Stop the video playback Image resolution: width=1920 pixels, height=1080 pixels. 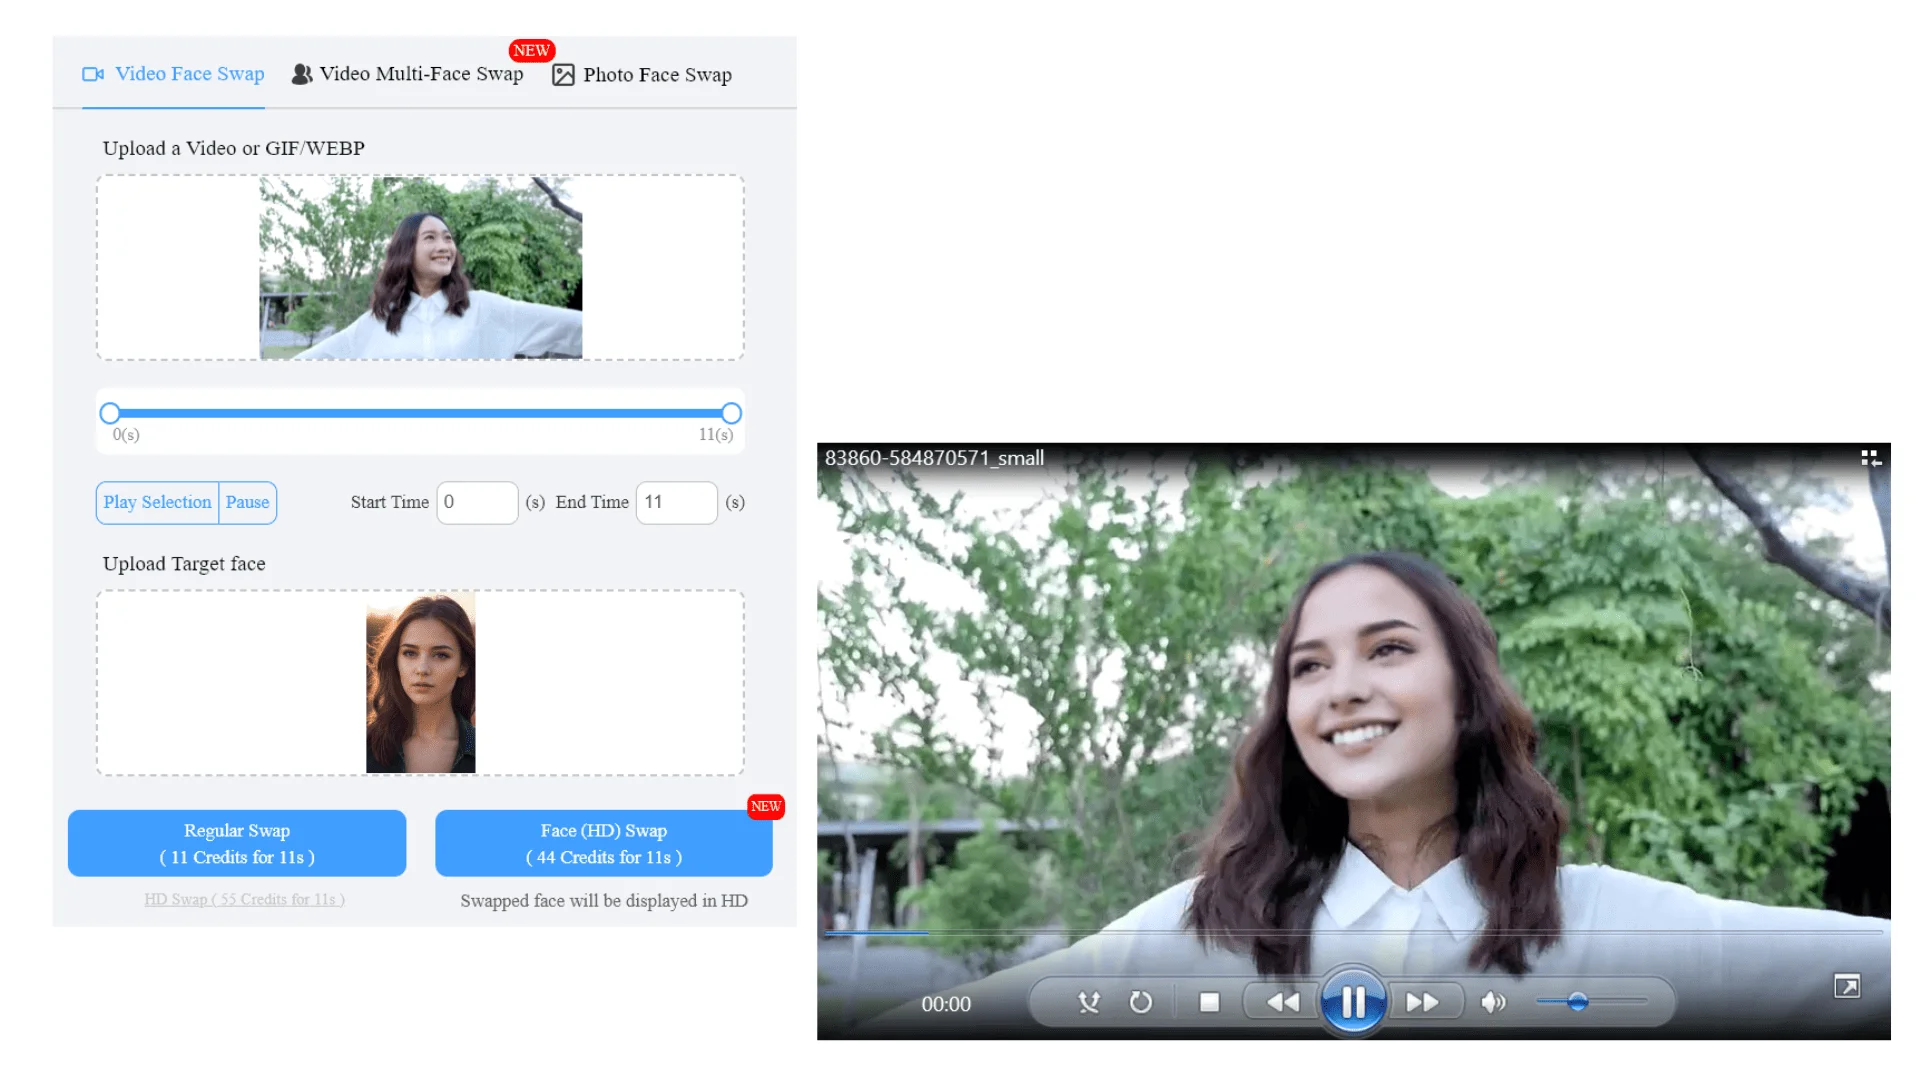coord(1209,1002)
